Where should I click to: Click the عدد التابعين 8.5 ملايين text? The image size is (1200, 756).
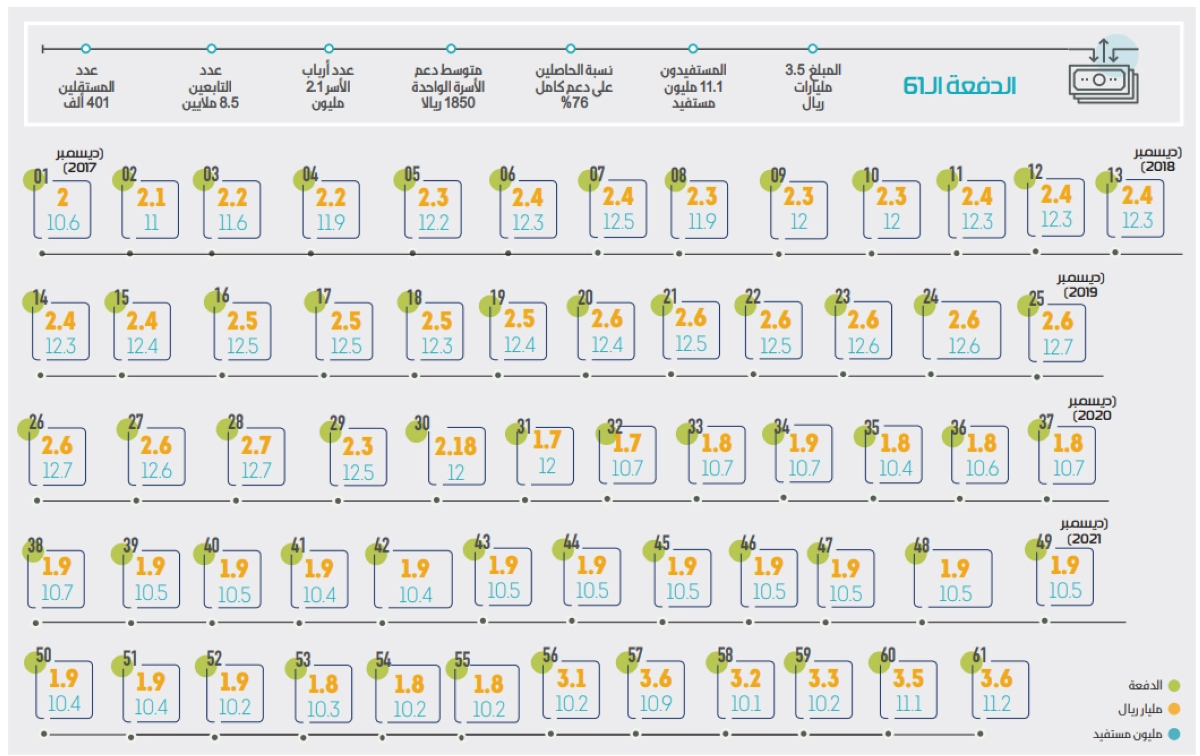[209, 87]
